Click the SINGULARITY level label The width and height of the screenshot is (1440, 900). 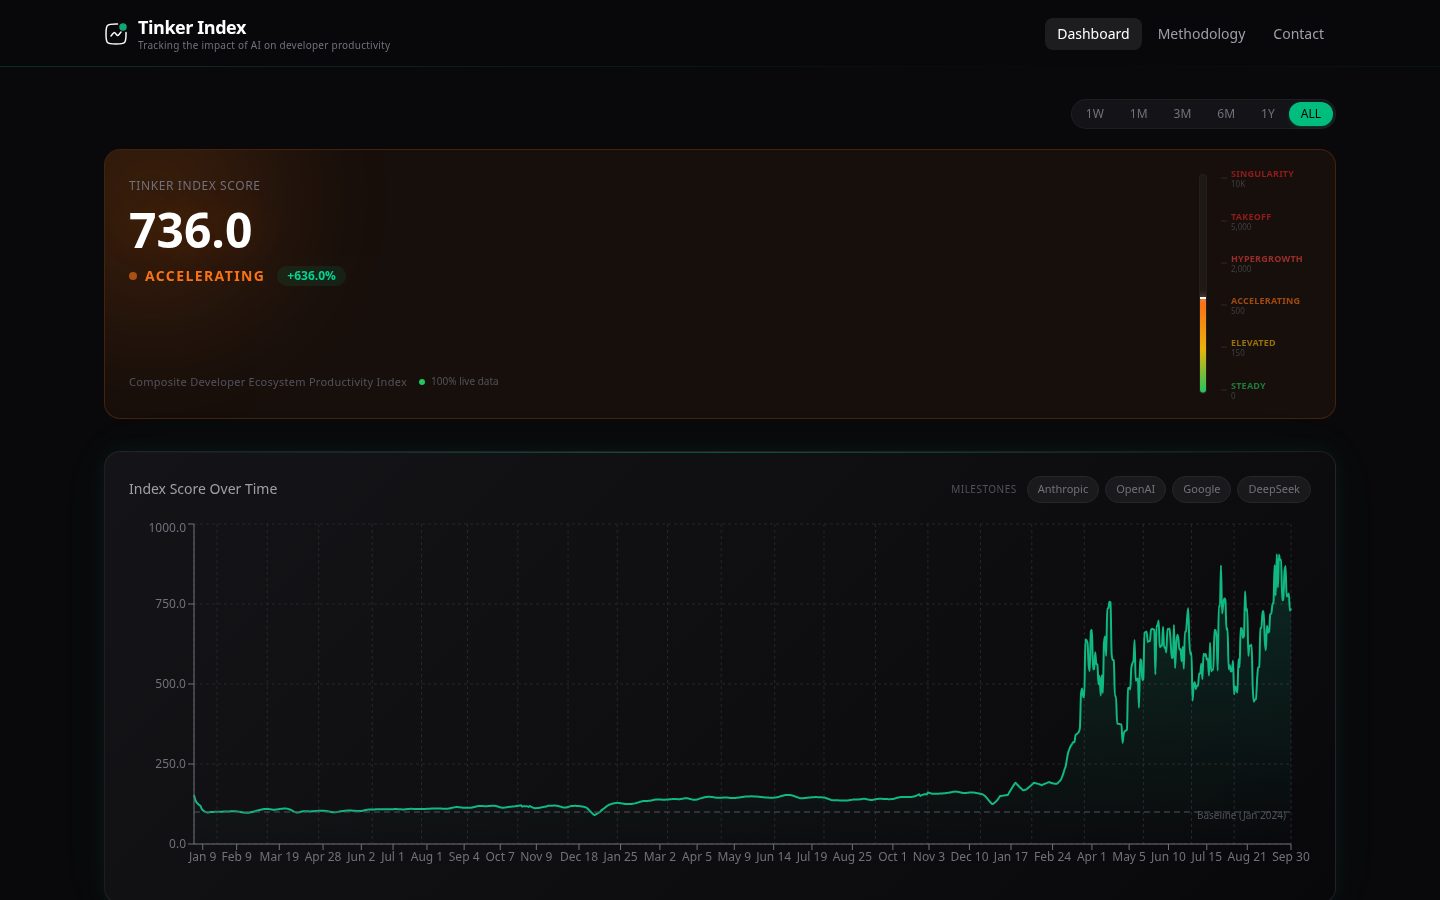point(1262,174)
